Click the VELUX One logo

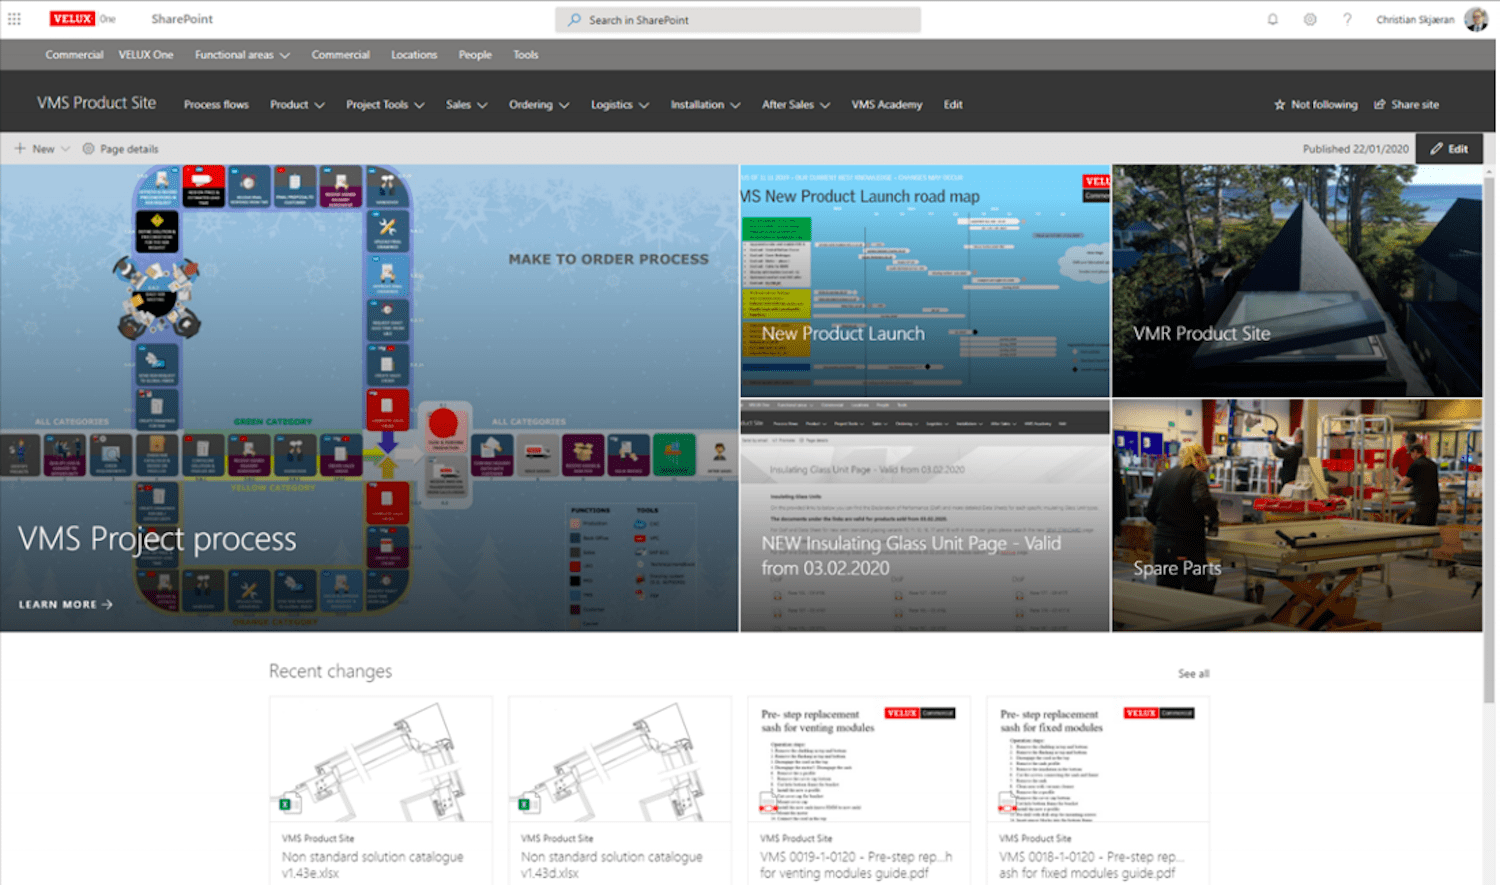(83, 19)
